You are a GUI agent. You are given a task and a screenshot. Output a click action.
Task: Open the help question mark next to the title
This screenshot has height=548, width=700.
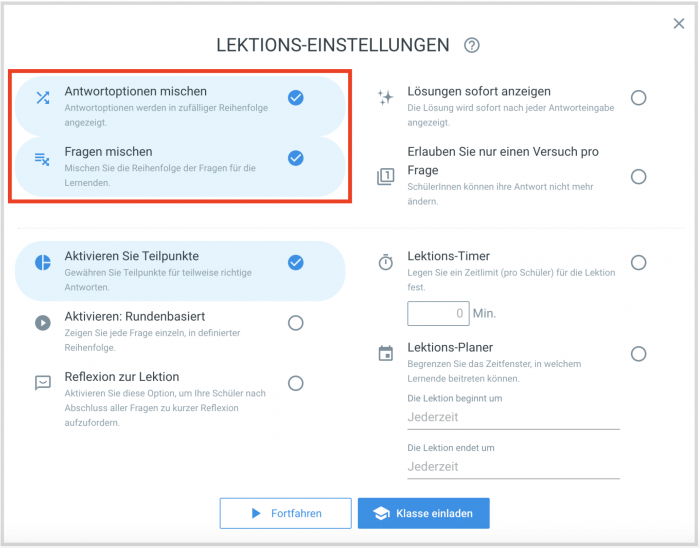(471, 45)
